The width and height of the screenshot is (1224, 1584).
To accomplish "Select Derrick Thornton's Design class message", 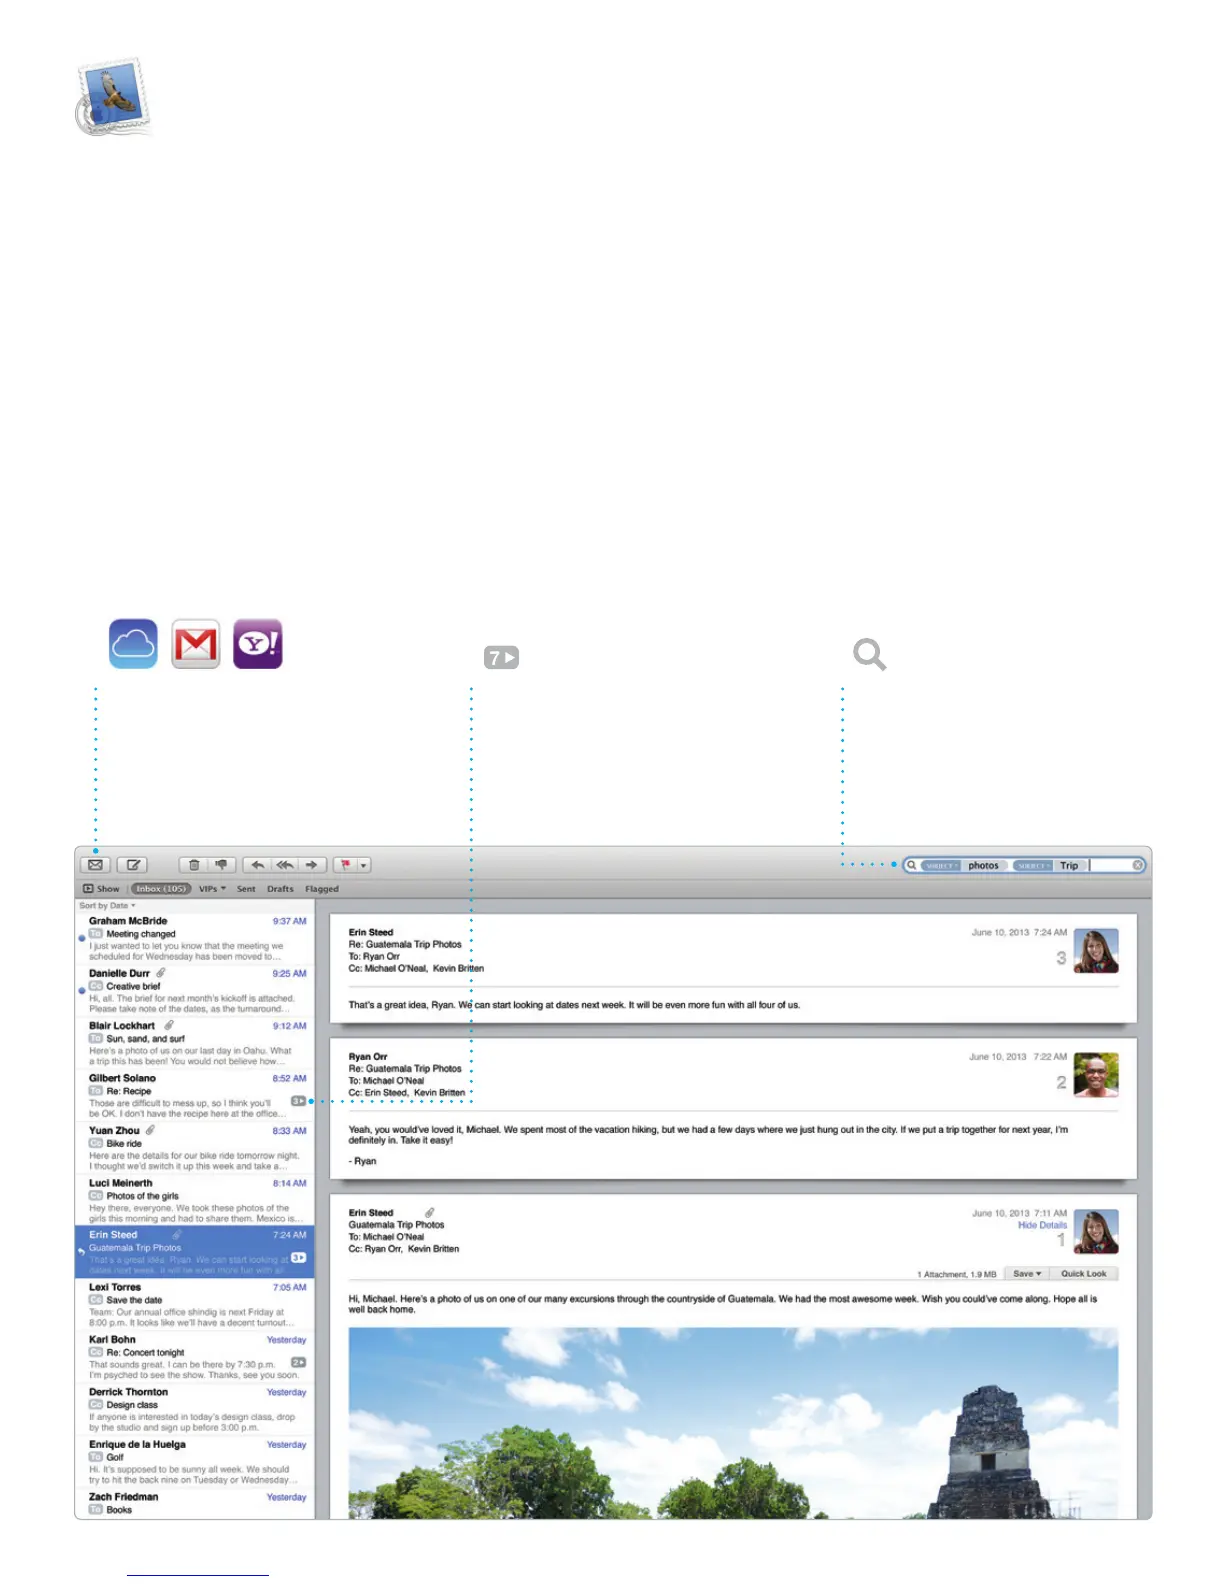I will pyautogui.click(x=195, y=1410).
